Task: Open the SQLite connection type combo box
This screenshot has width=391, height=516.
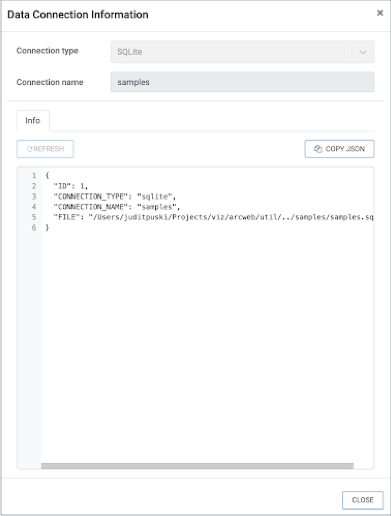Action: click(242, 52)
